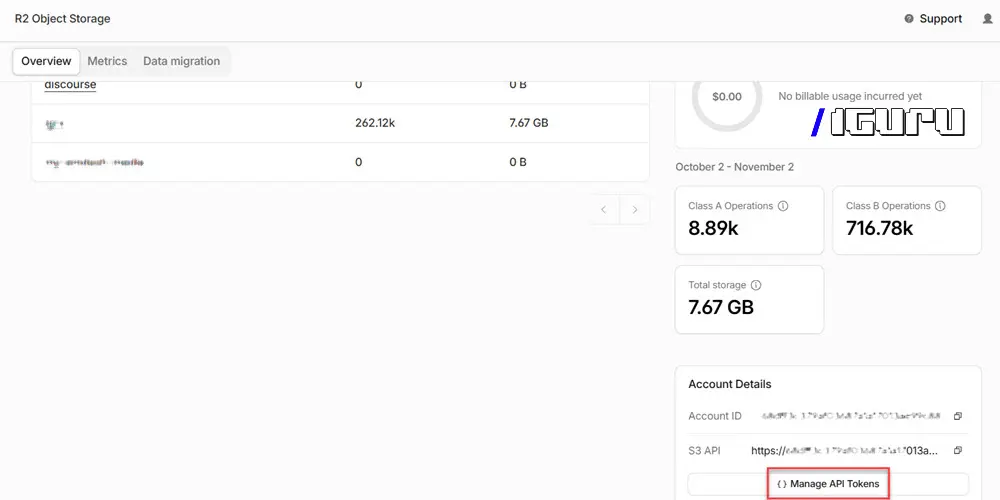This screenshot has height=500, width=1000.
Task: Switch to the Overview tab
Action: [x=46, y=61]
